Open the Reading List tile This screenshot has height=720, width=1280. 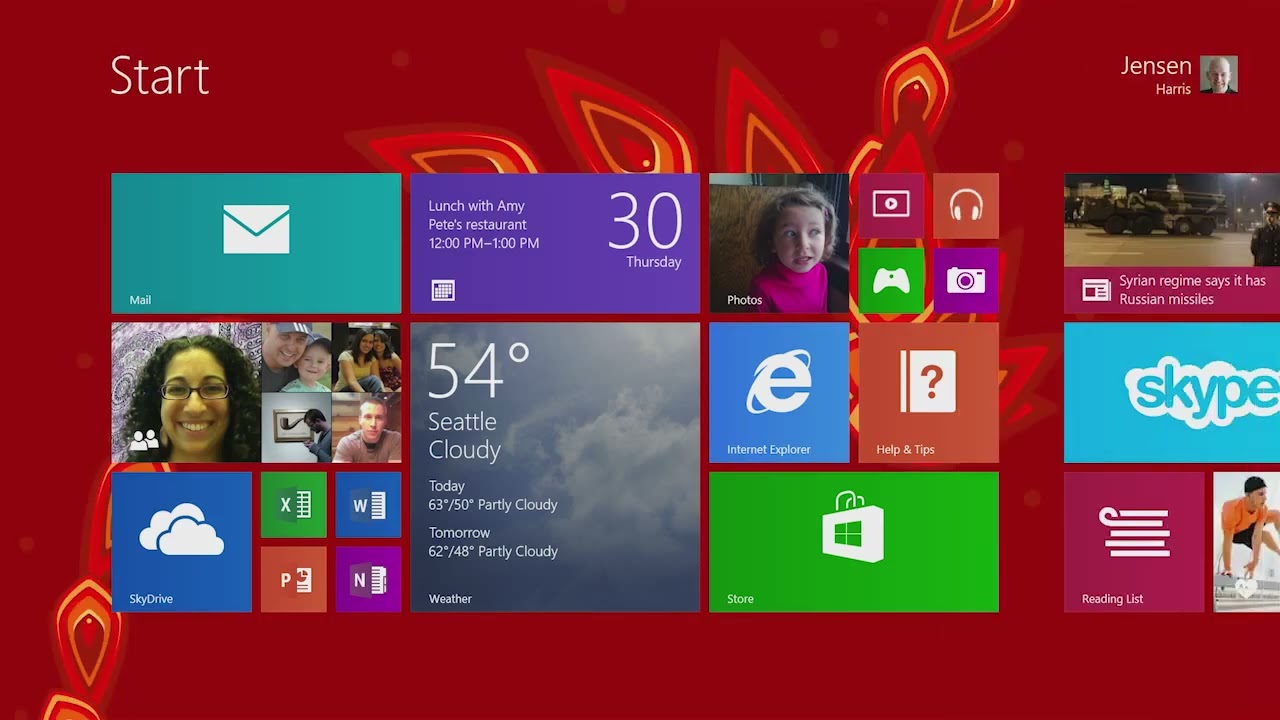1134,542
